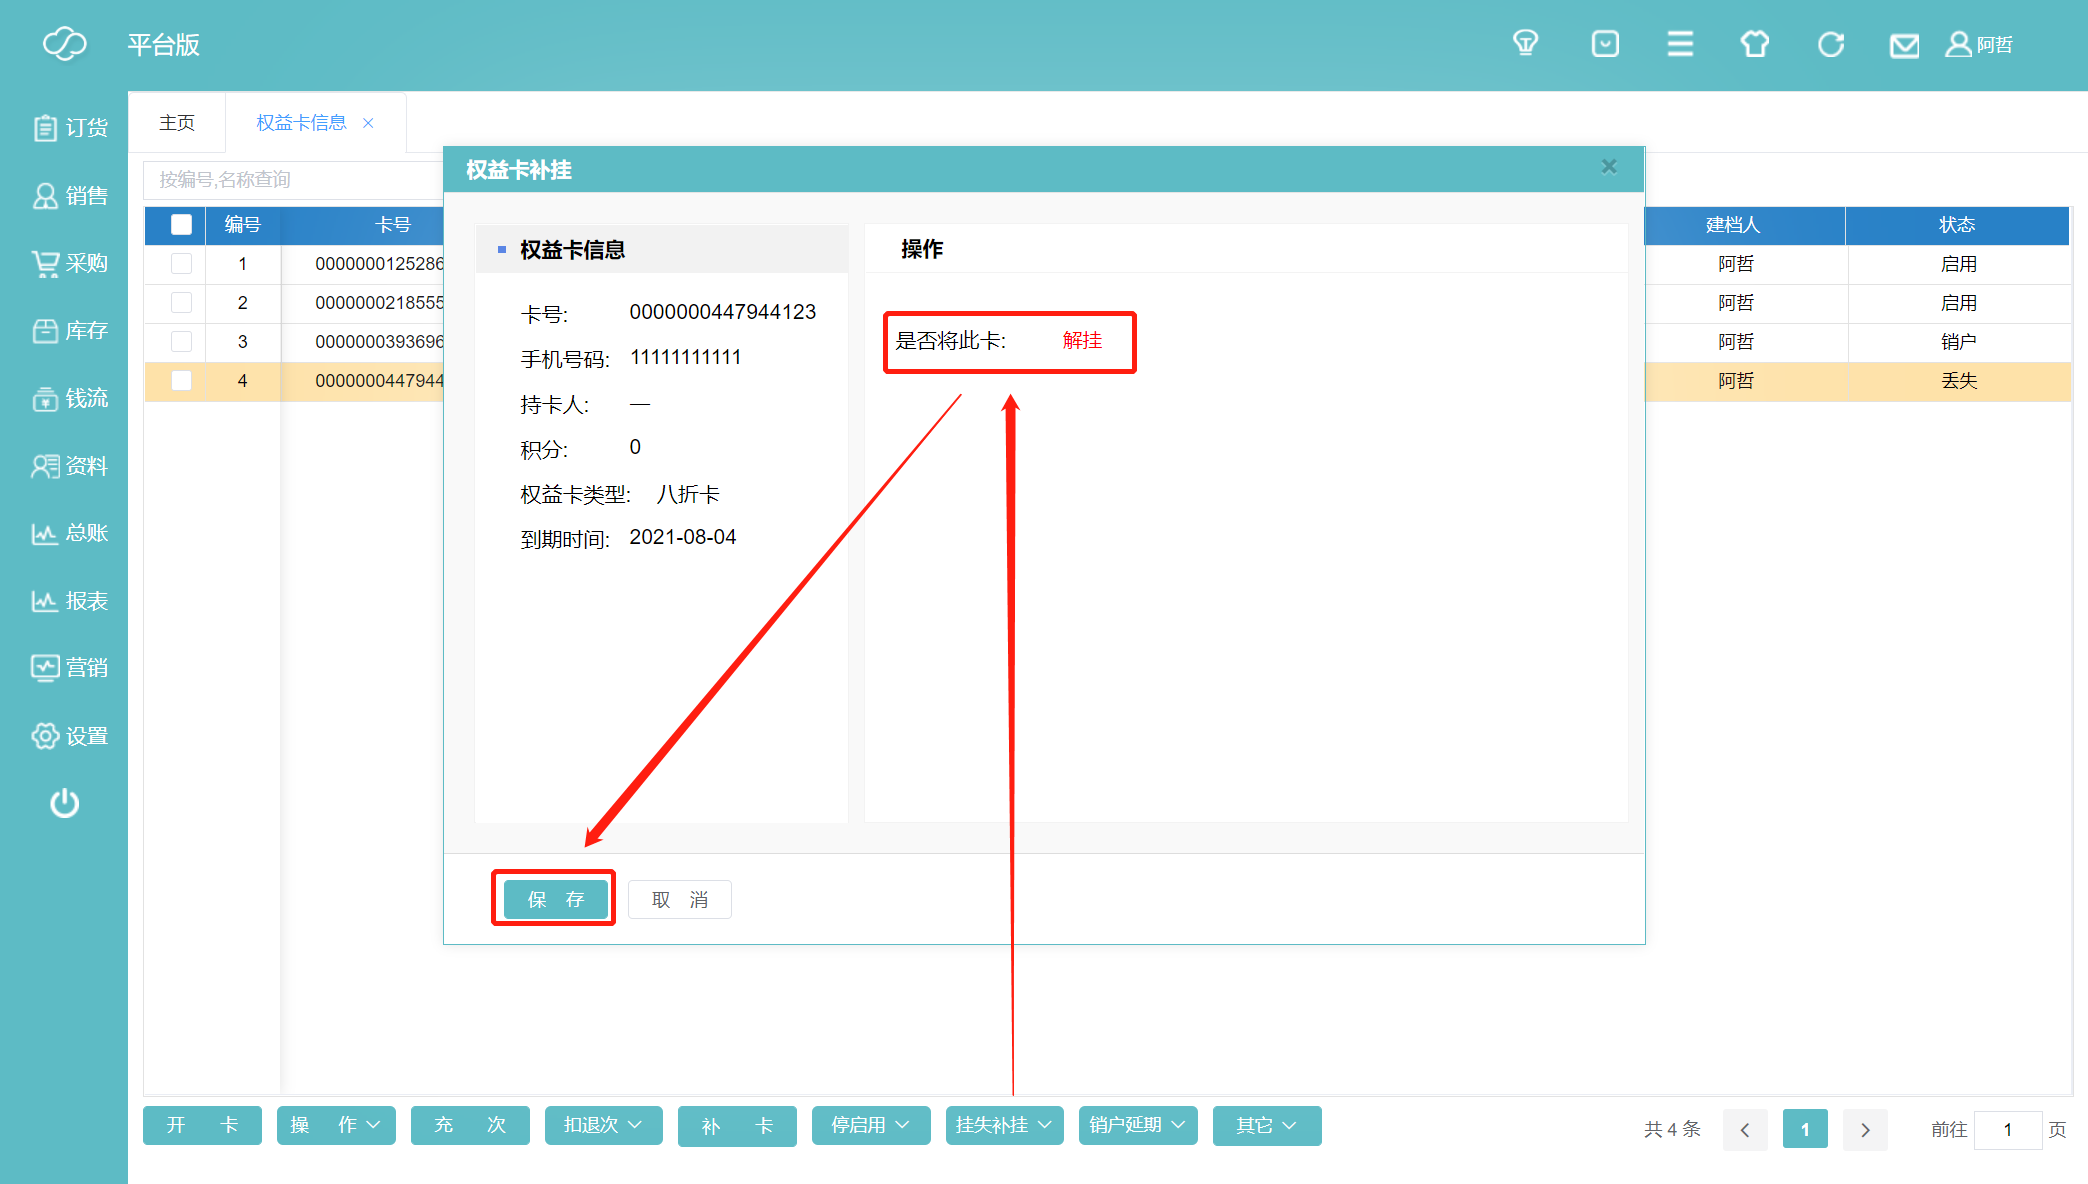This screenshot has height=1184, width=2088.
Task: Open the hamburger menu icon in header
Action: coord(1680,44)
